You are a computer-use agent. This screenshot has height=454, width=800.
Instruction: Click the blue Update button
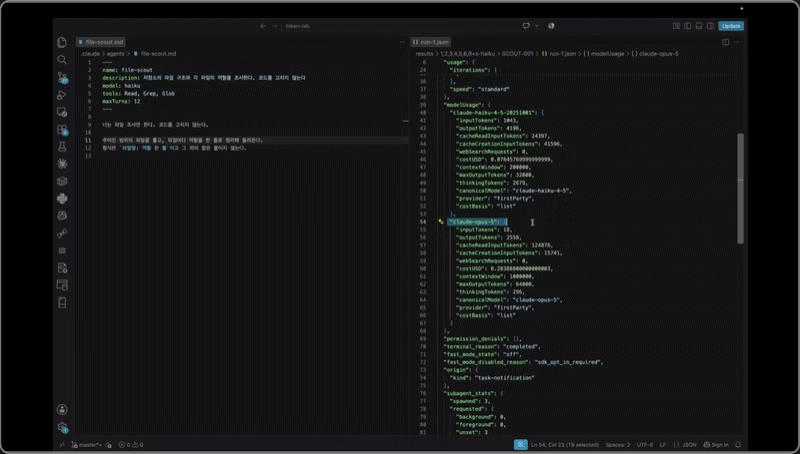click(731, 26)
